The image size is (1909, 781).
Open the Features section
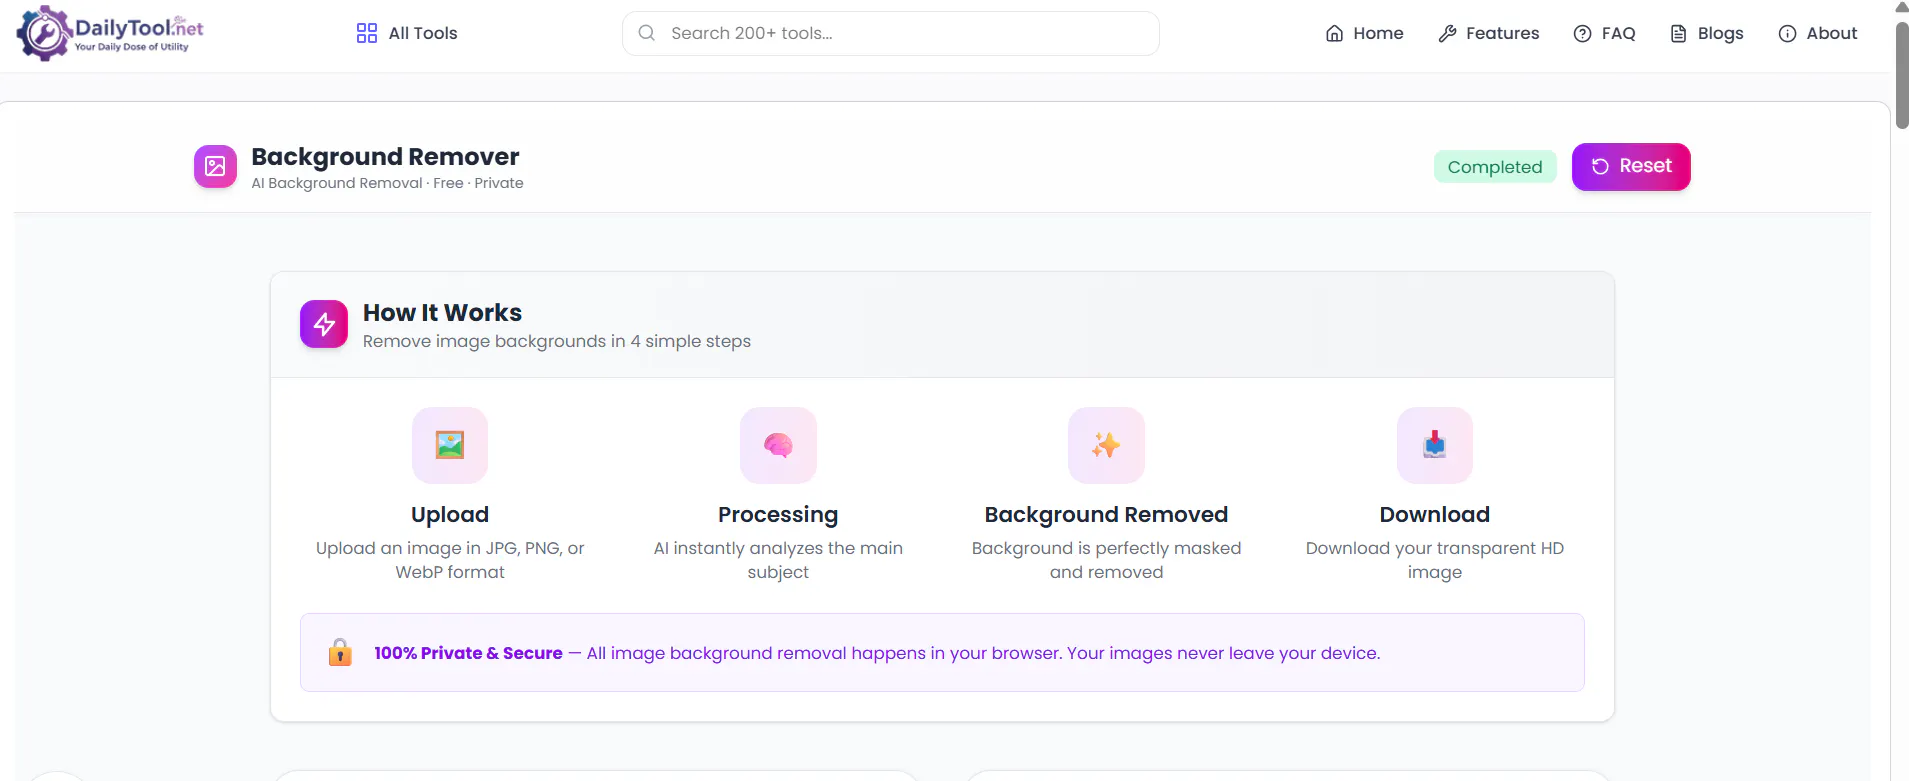click(1489, 33)
